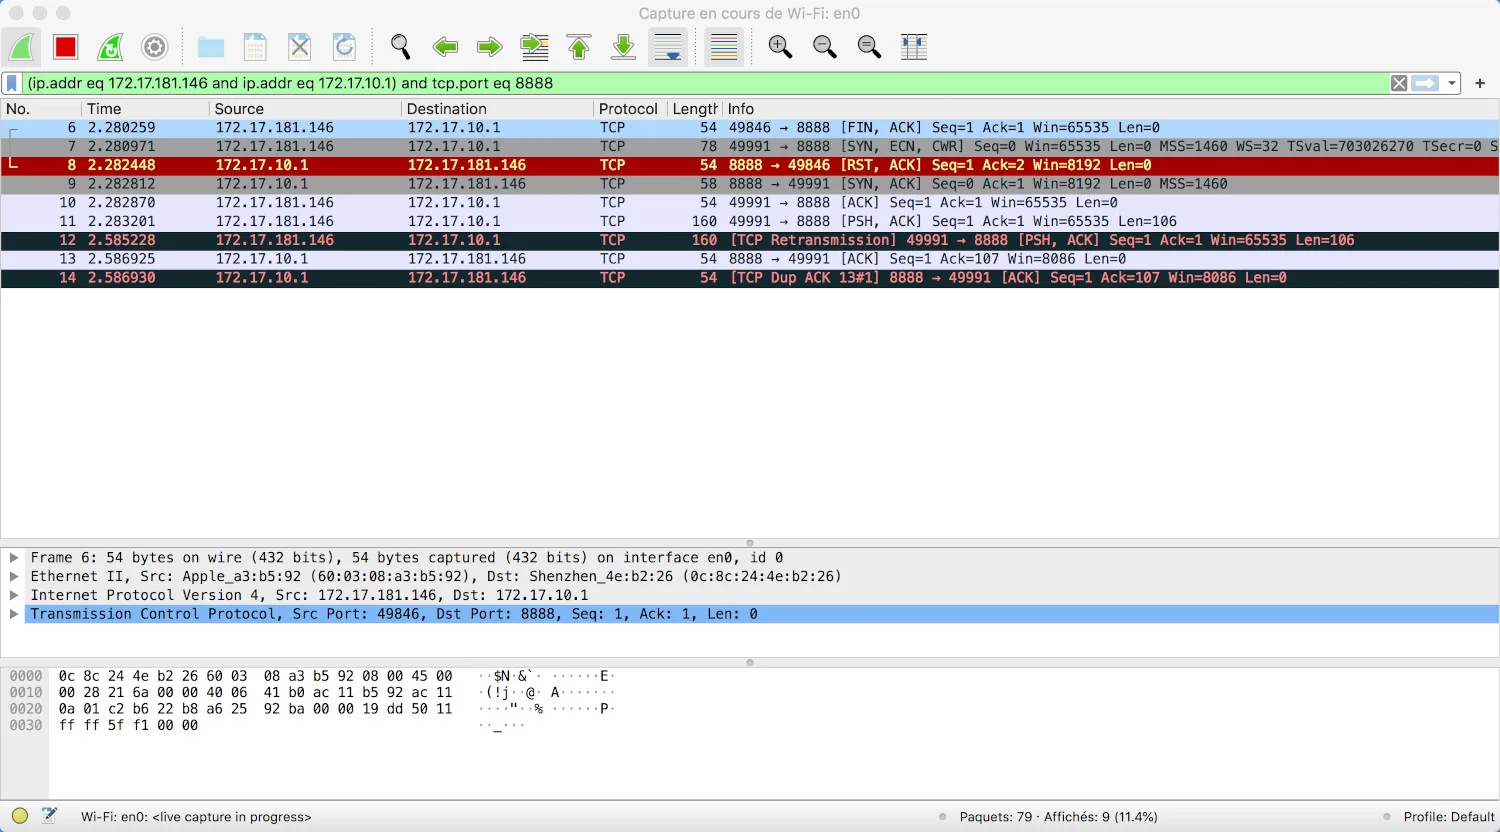Expand Internet Protocol Version 4 tree
The height and width of the screenshot is (832, 1500).
[14, 595]
